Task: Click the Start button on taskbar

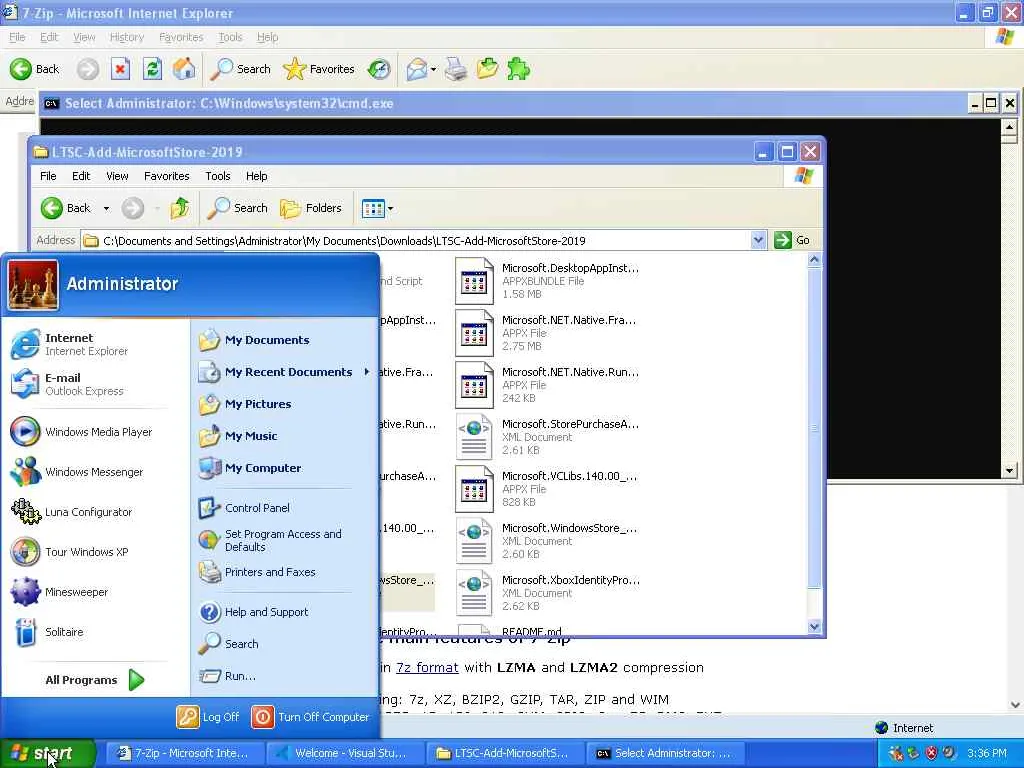Action: tap(48, 753)
